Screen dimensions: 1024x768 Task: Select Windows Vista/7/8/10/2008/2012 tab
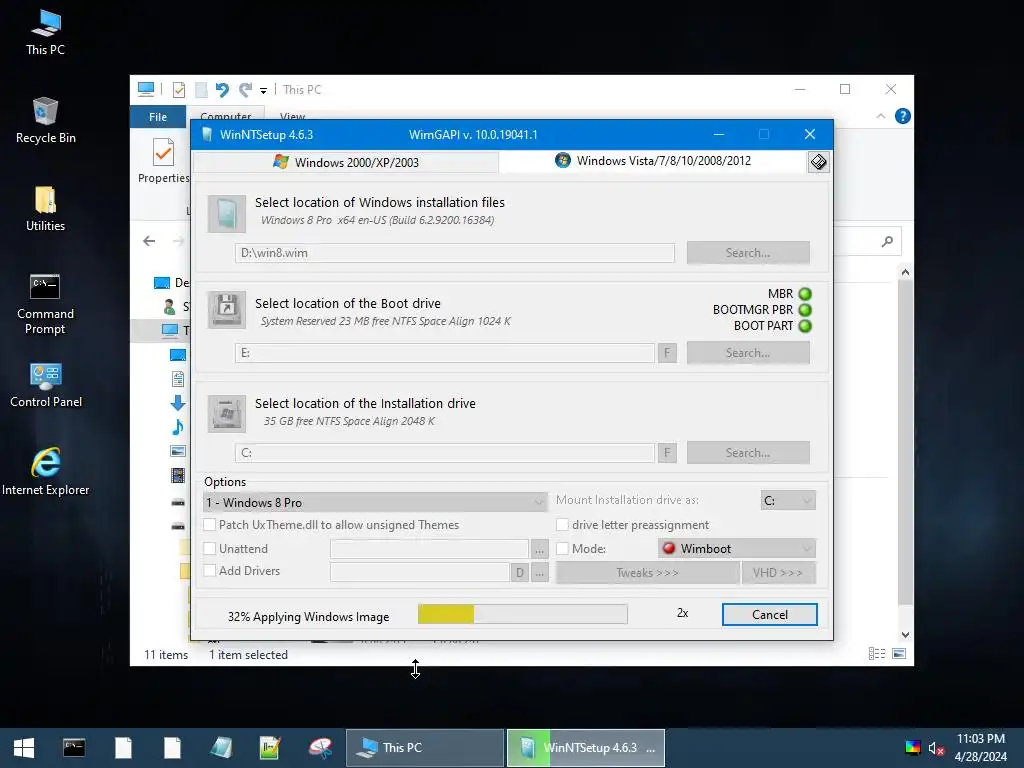(653, 161)
